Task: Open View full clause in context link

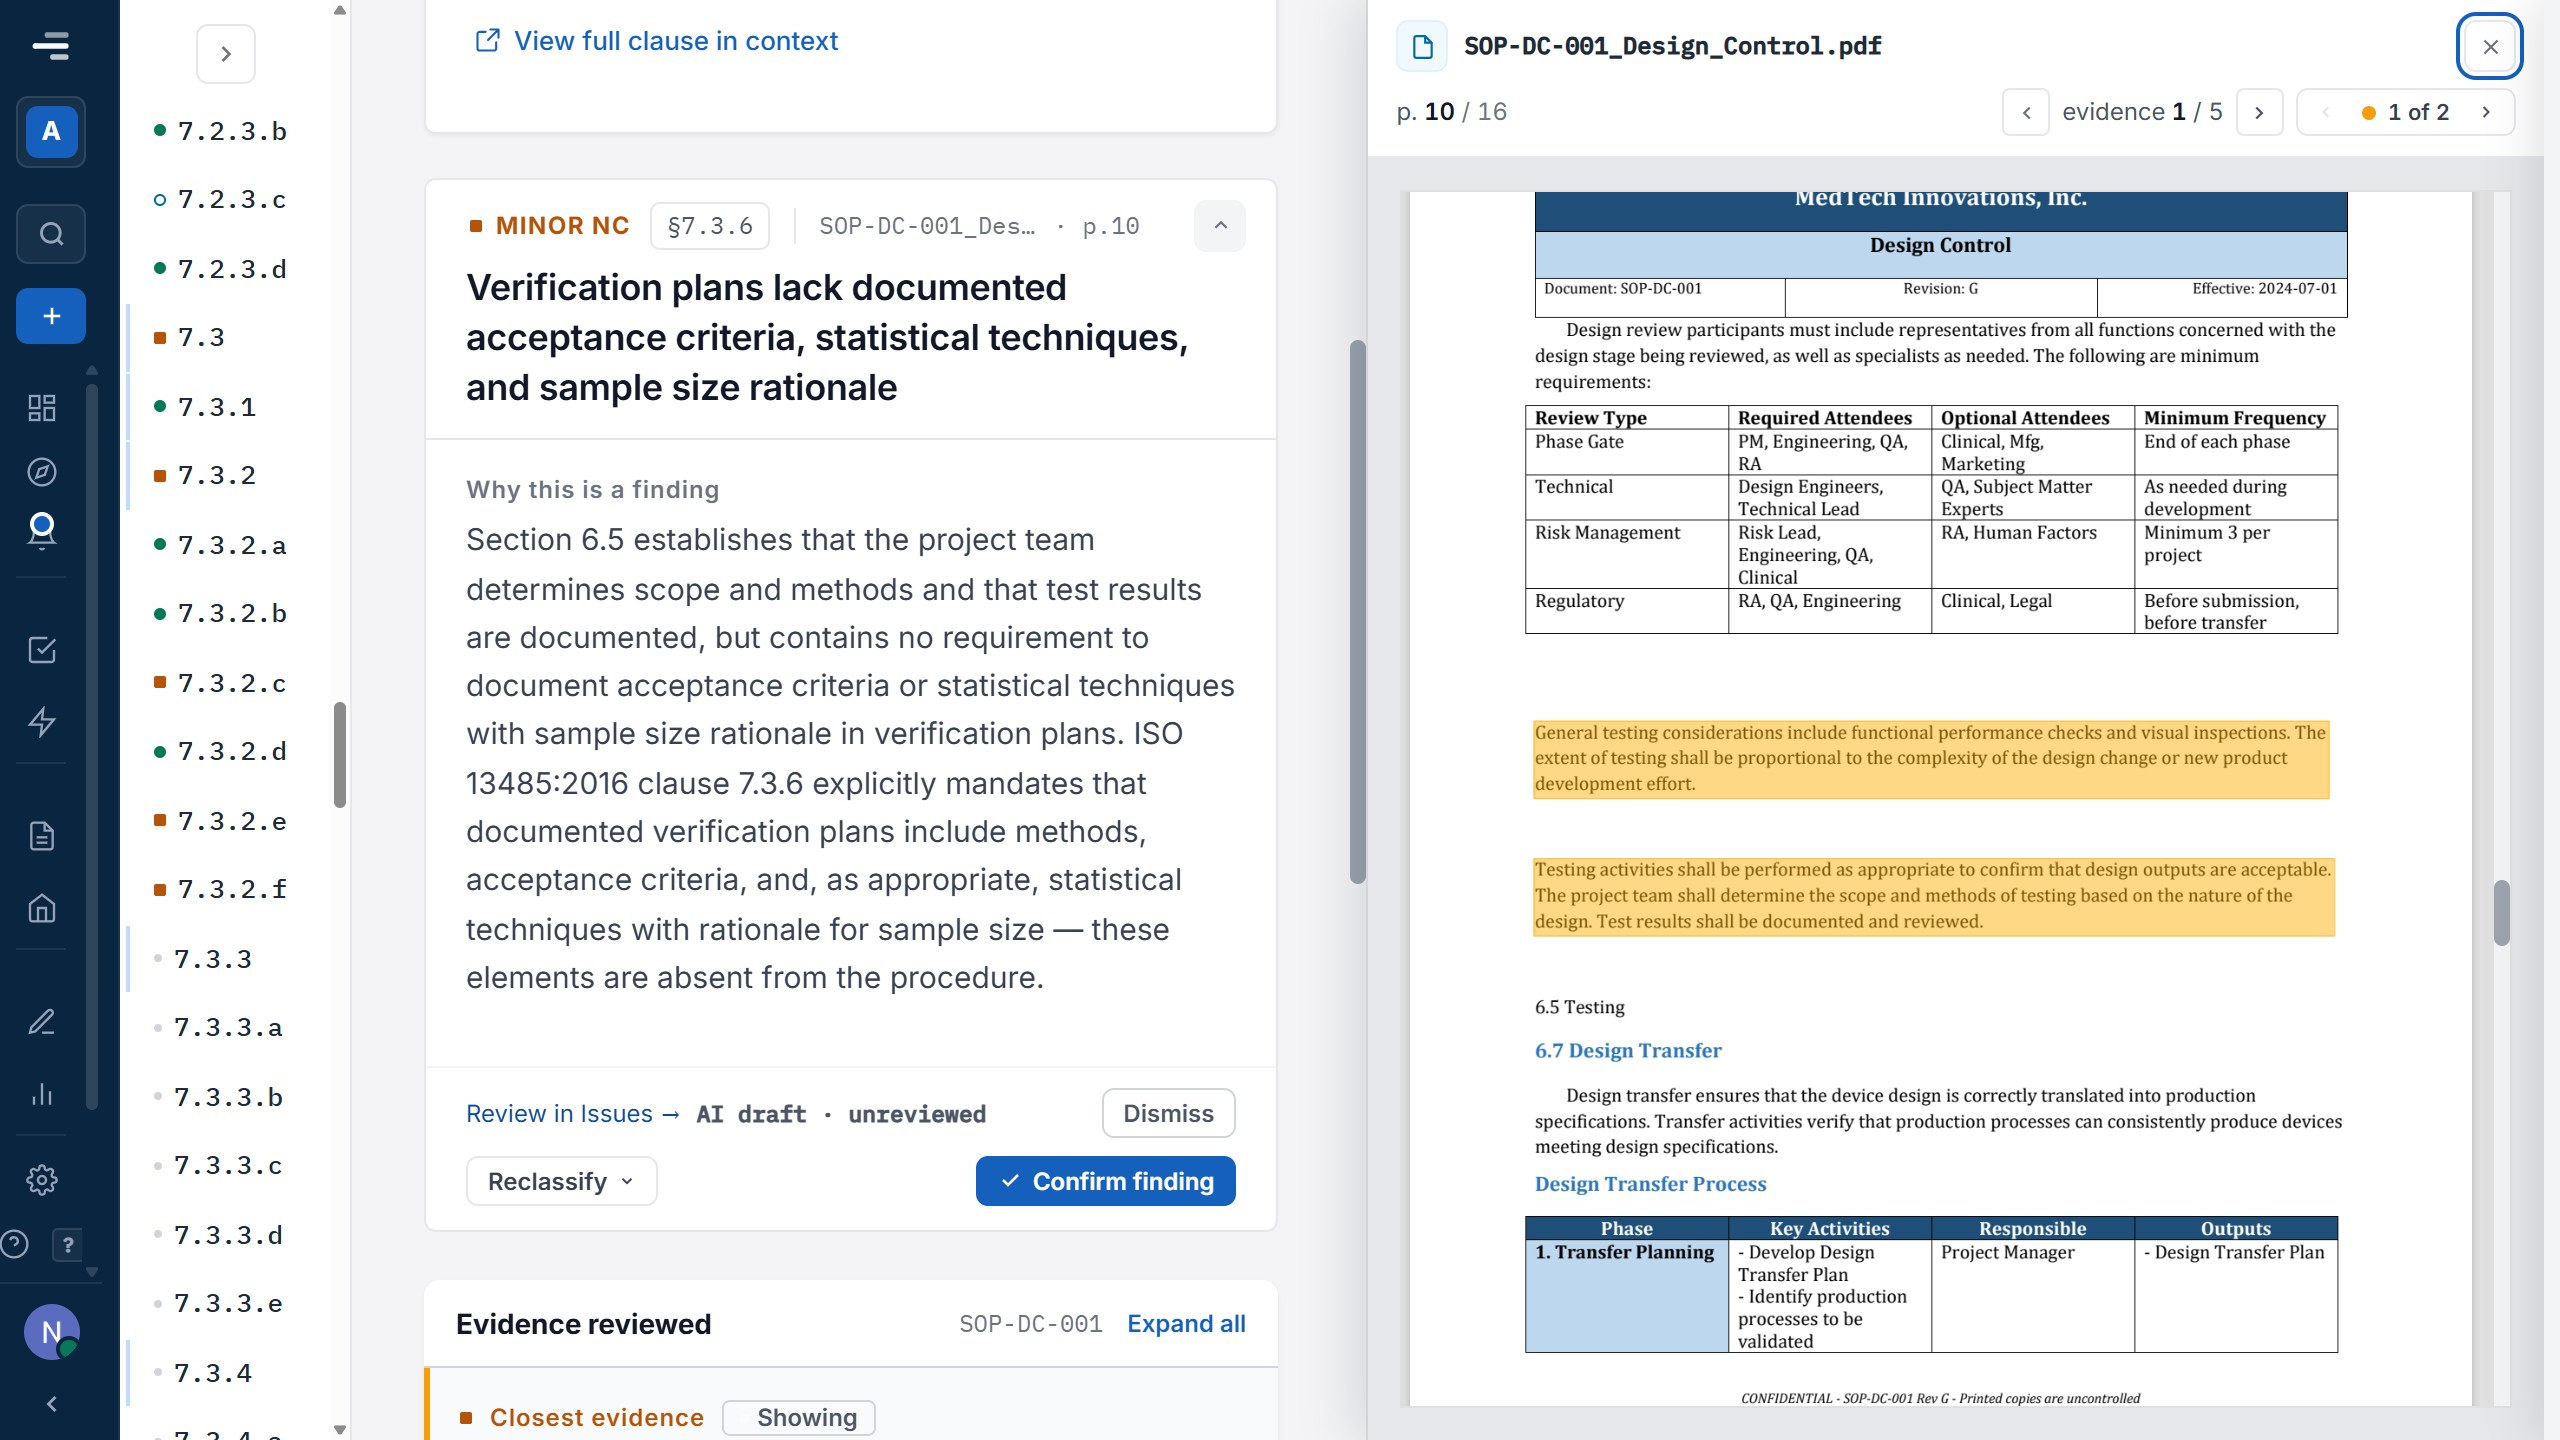Action: point(656,41)
